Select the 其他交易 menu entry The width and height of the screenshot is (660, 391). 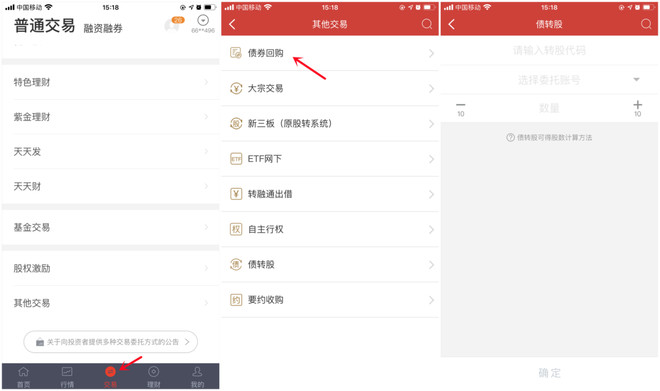click(x=110, y=303)
